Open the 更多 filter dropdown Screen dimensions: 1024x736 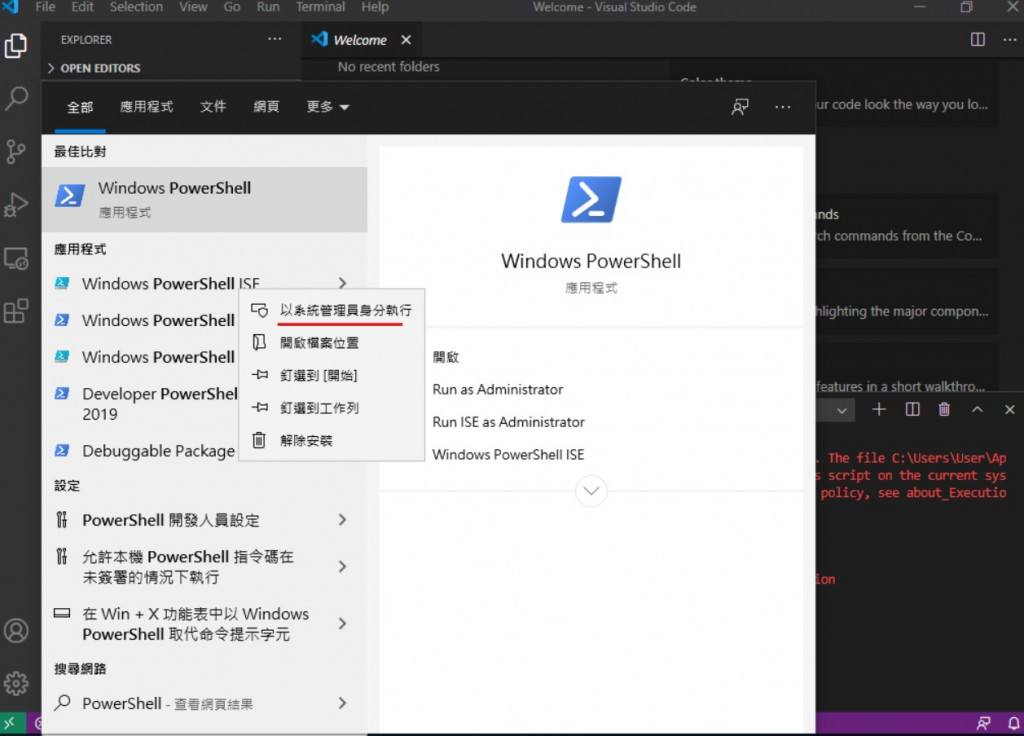coord(327,106)
